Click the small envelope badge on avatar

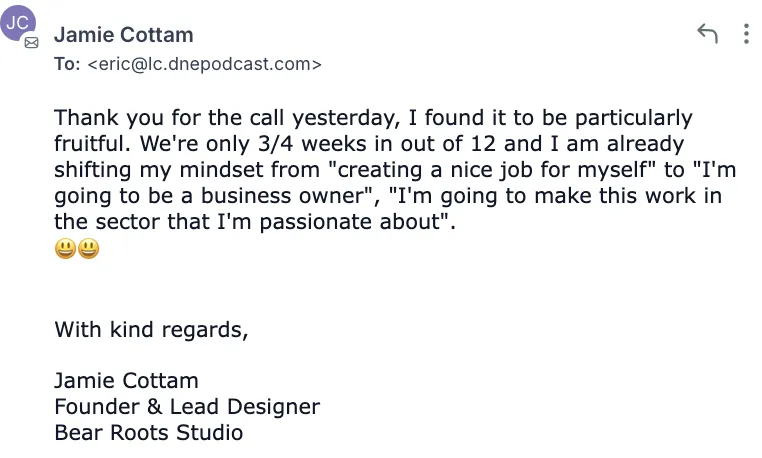(x=32, y=43)
